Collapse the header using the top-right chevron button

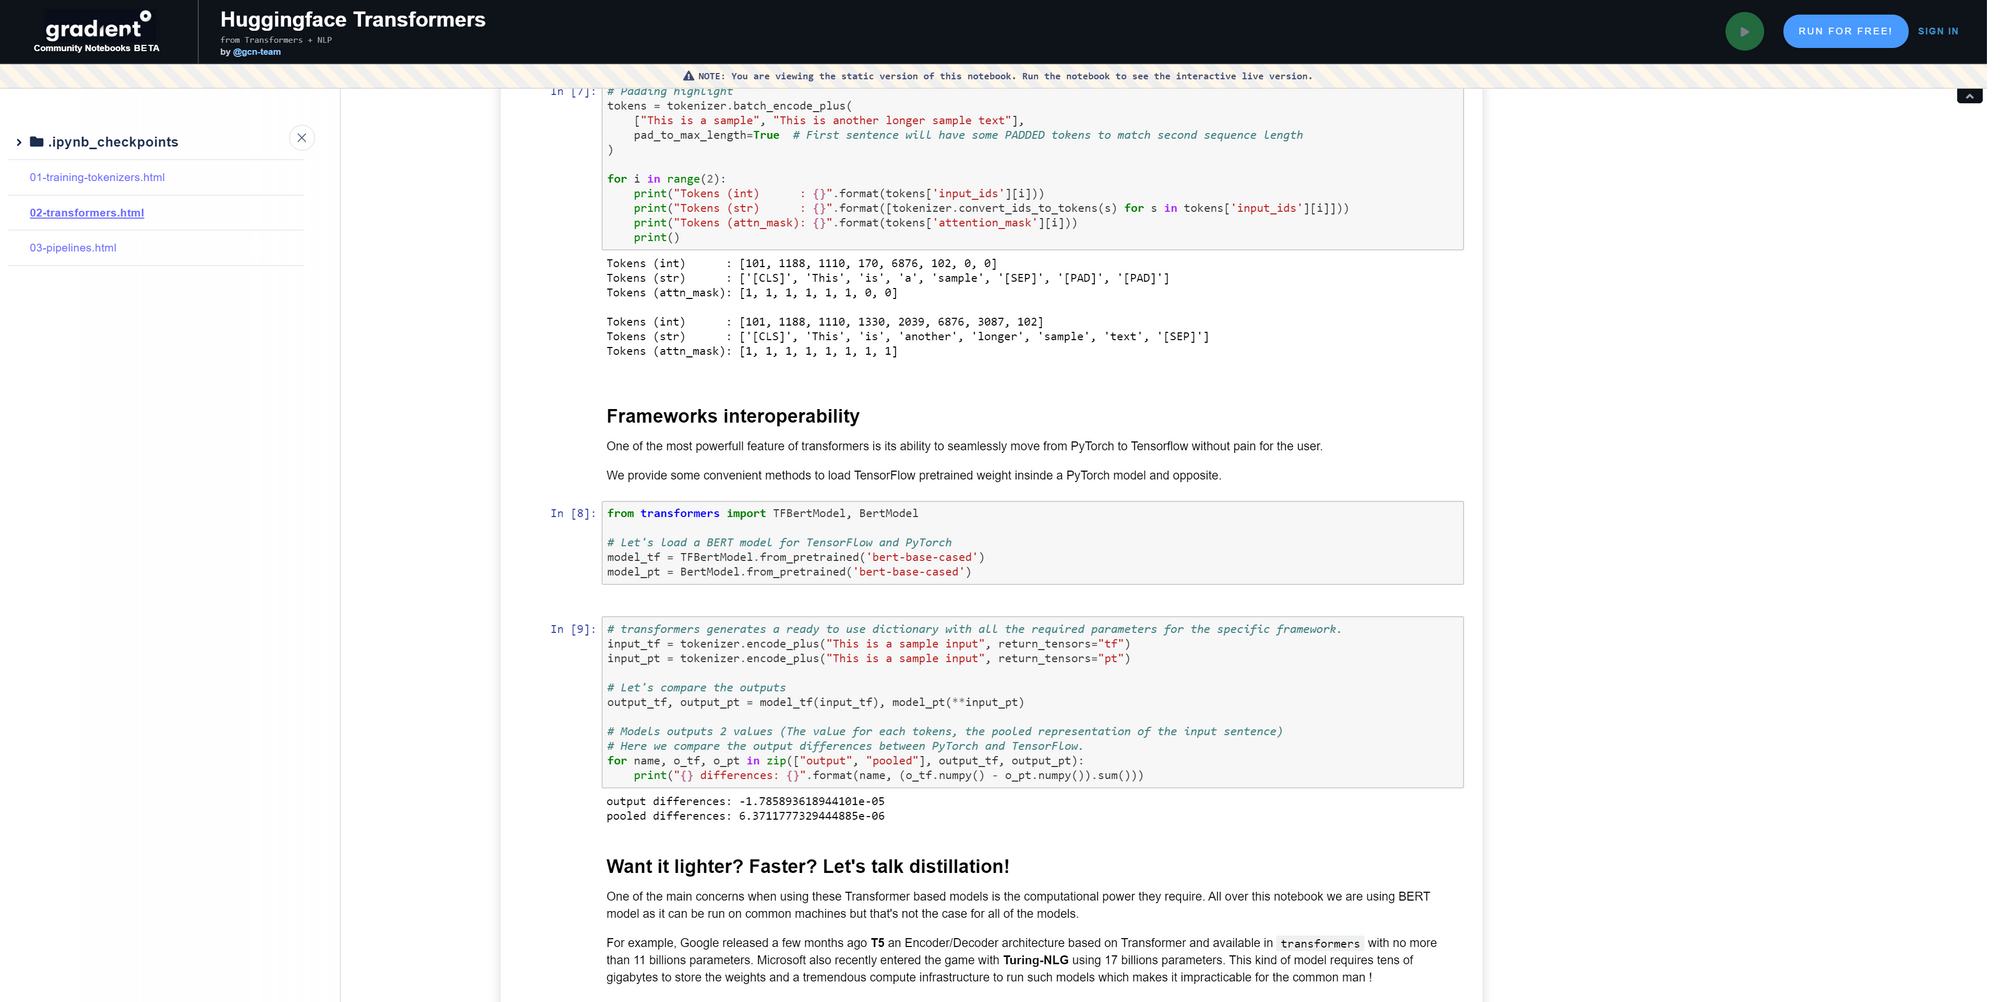coord(1969,96)
